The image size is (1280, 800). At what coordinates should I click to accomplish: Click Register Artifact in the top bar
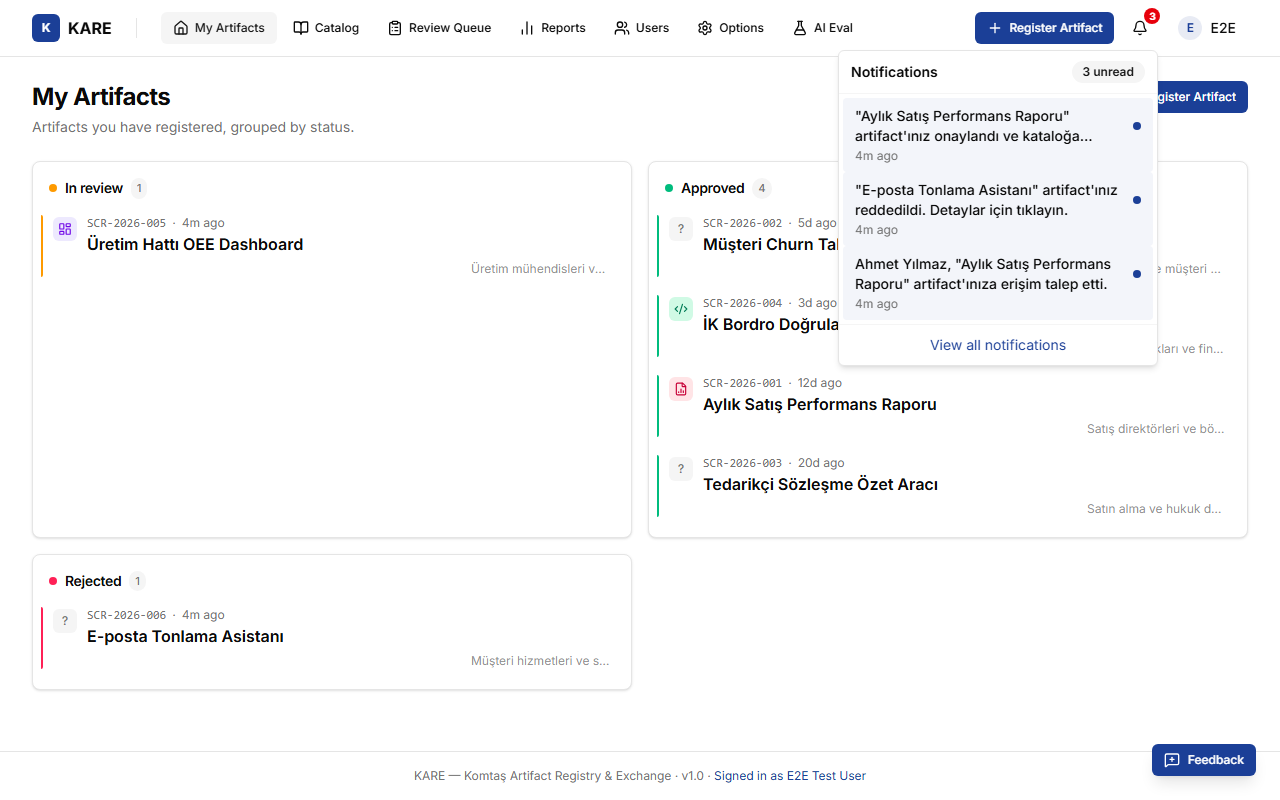pyautogui.click(x=1045, y=28)
